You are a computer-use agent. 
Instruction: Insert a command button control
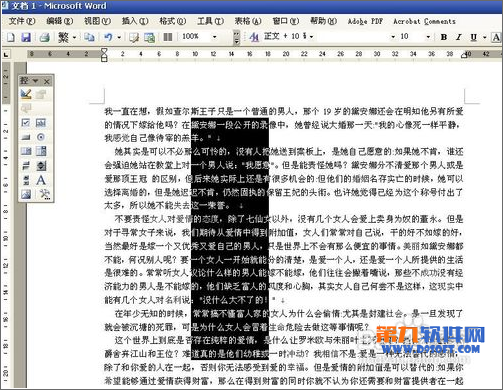click(x=26, y=137)
